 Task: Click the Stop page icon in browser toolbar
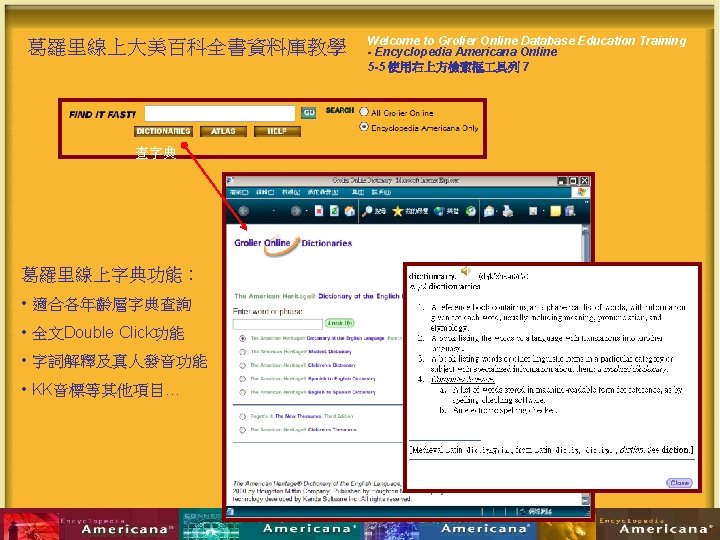(x=319, y=211)
